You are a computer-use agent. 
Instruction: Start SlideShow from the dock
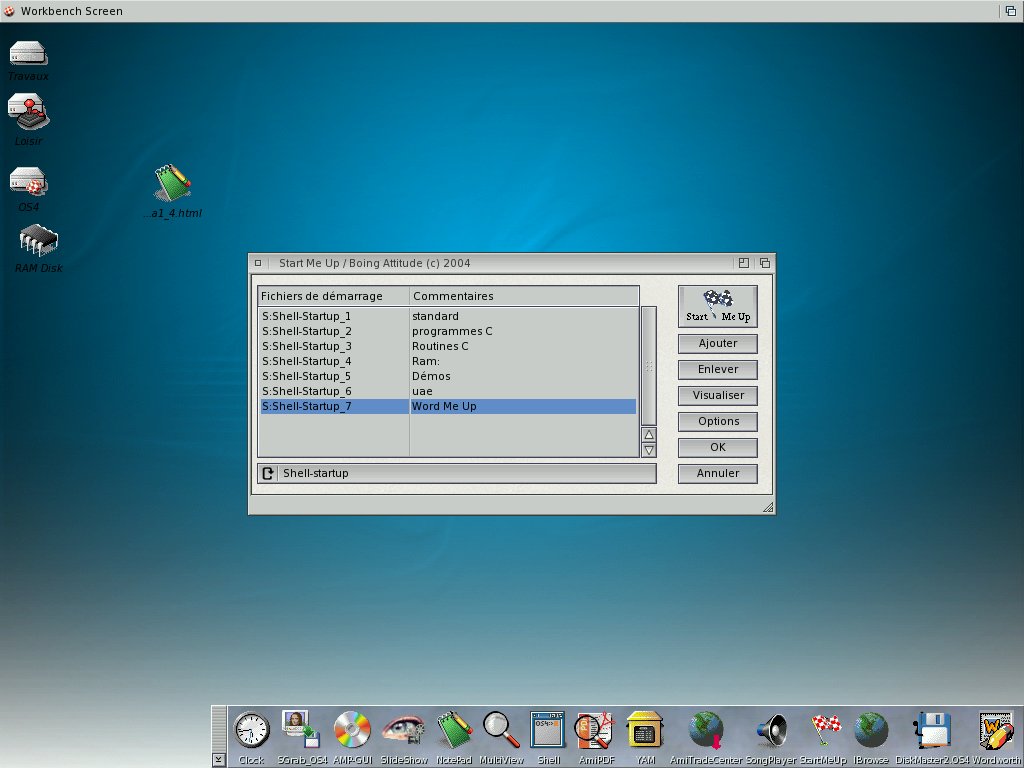pos(403,730)
